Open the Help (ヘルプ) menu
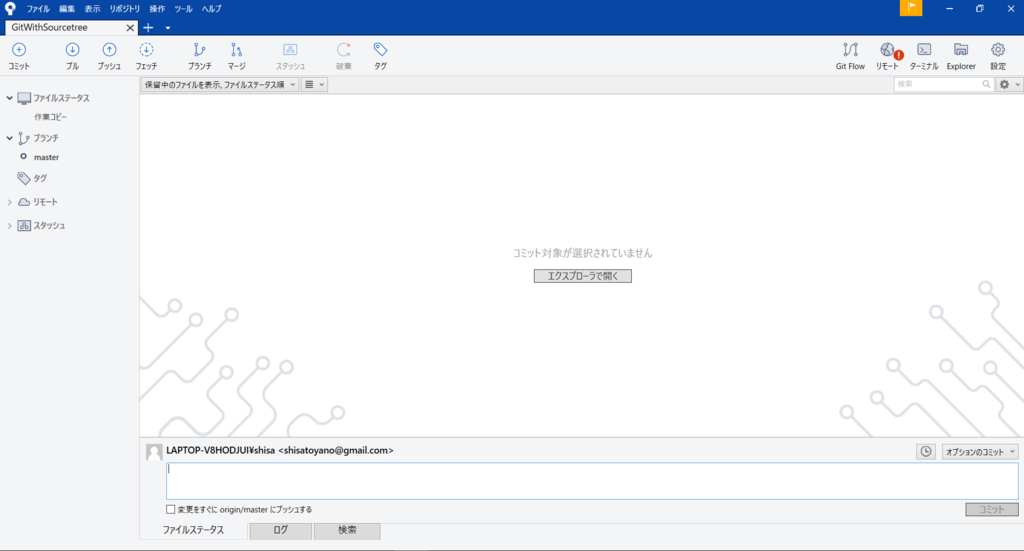Screen dimensions: 1024x551 [212, 8]
